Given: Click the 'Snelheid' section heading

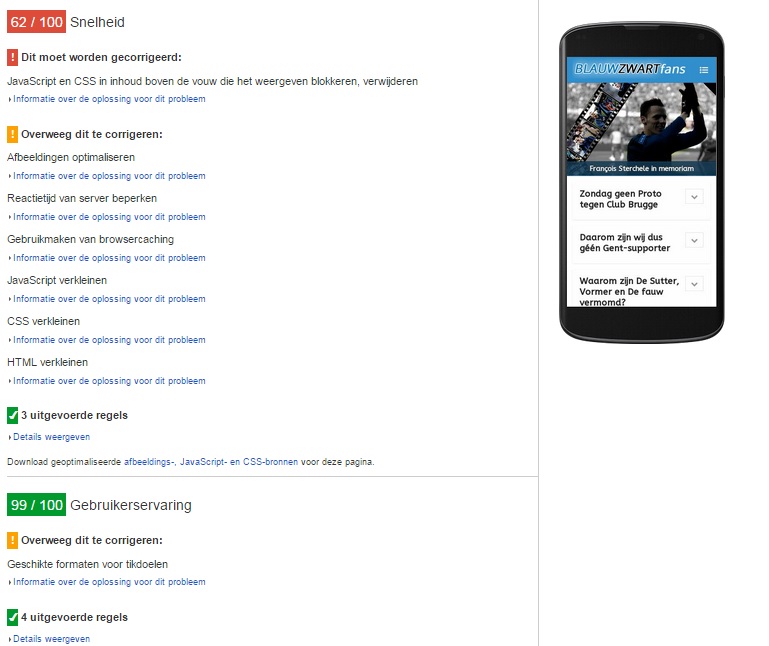Looking at the screenshot, I should tap(97, 23).
